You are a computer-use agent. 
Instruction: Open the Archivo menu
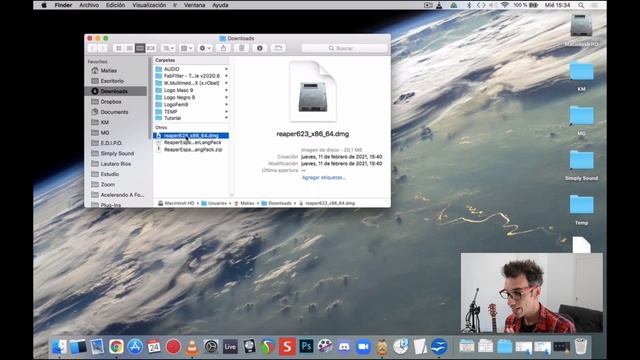(x=89, y=5)
